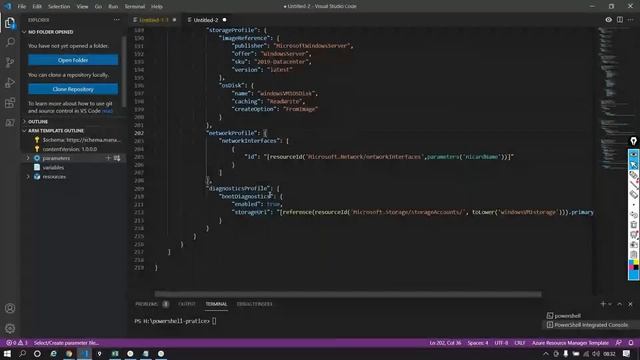Switch to the PROBLEMS panel tab
640x360 pixels.
[146, 304]
